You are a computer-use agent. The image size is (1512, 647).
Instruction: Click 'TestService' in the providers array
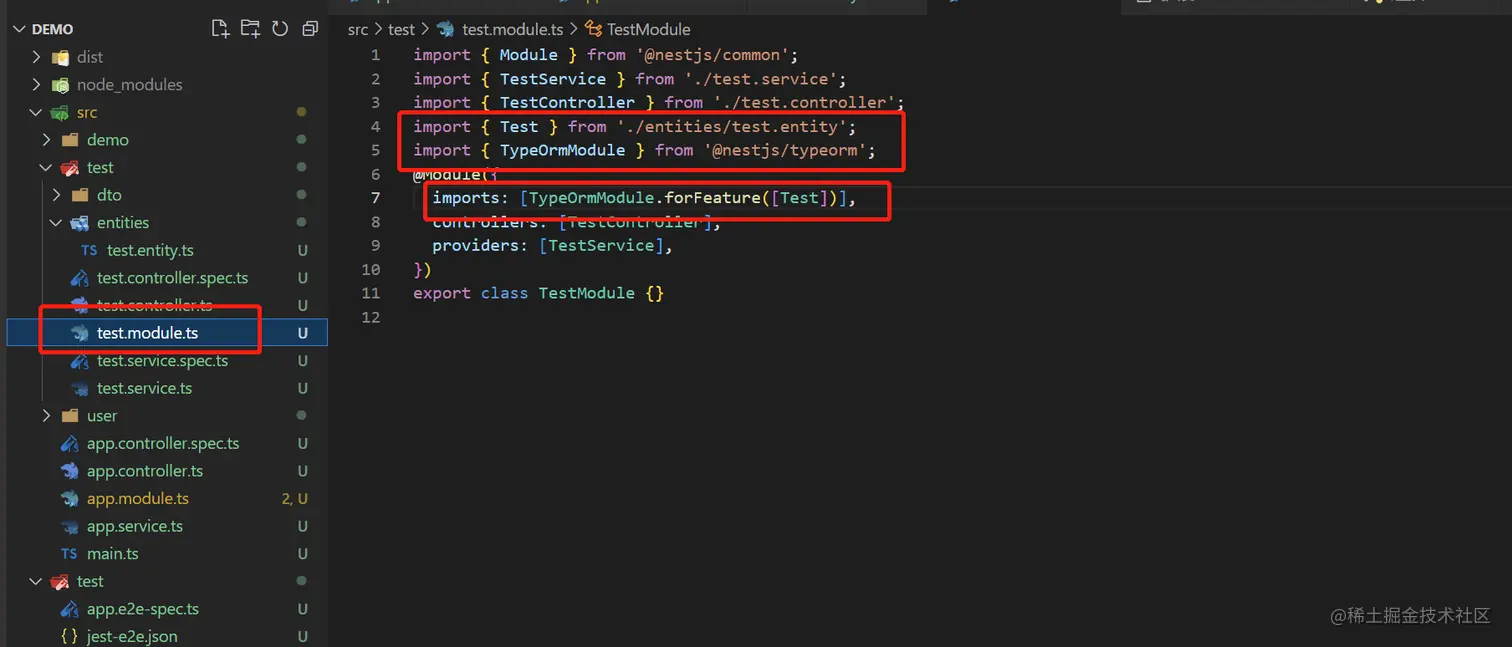pyautogui.click(x=601, y=245)
